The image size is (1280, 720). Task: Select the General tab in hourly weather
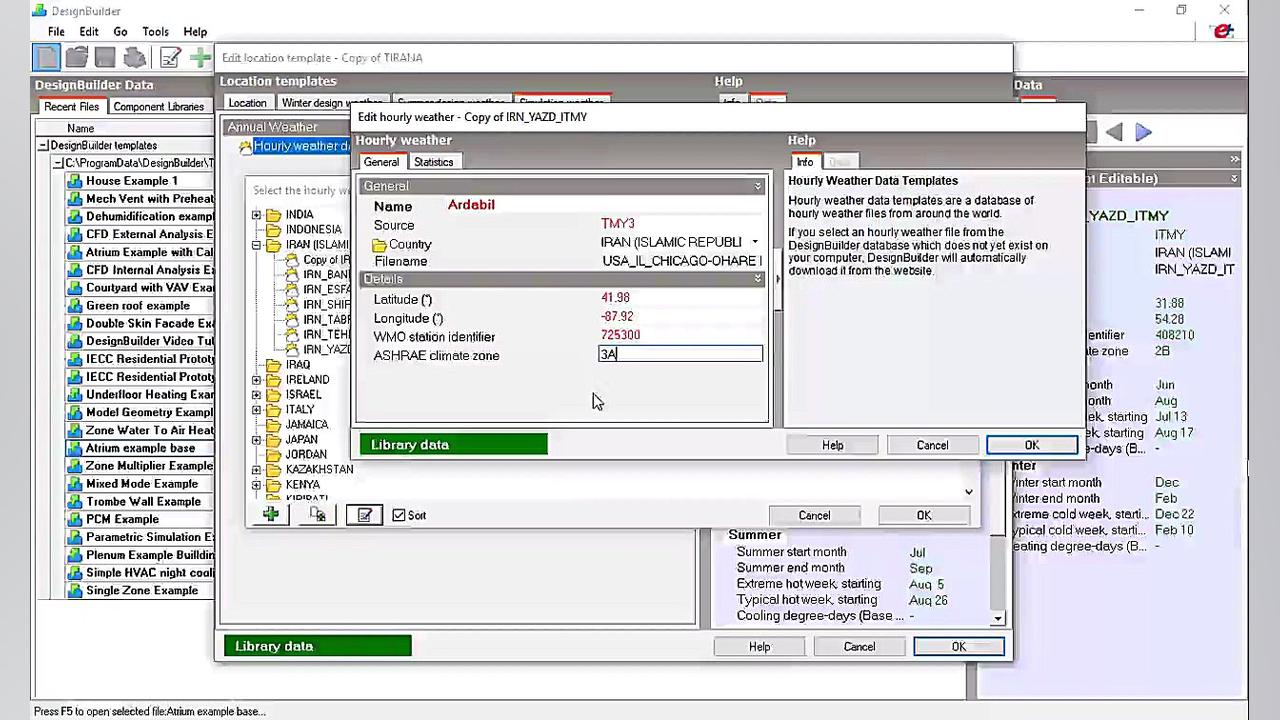pos(381,162)
